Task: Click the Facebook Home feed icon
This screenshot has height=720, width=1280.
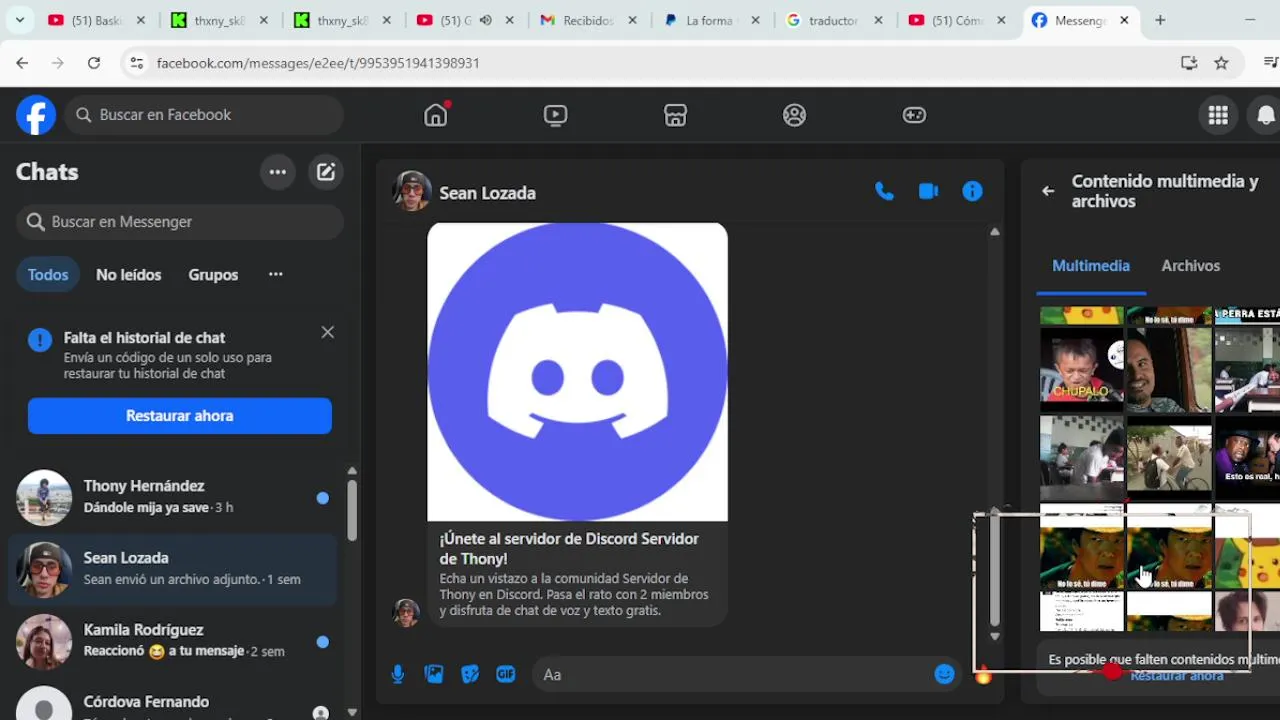Action: click(x=436, y=115)
